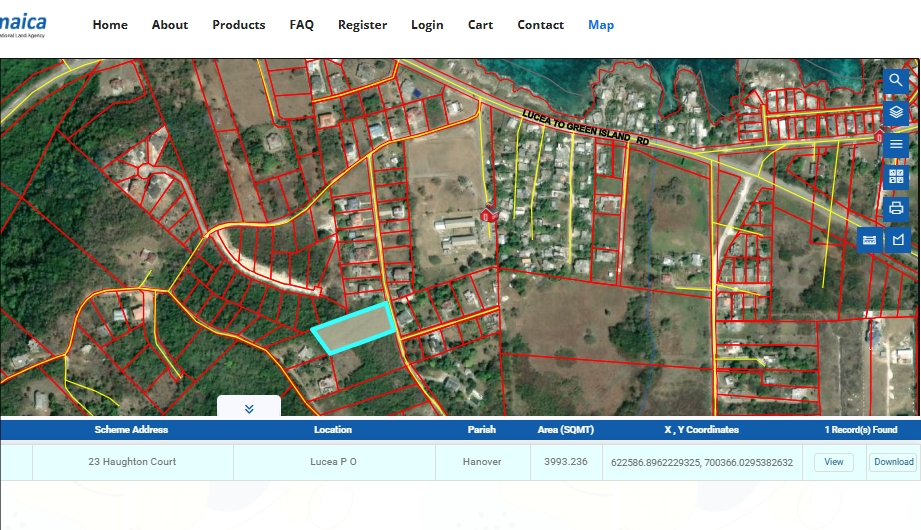The width and height of the screenshot is (921, 530).
Task: Go to the FAQ page
Action: tap(301, 25)
